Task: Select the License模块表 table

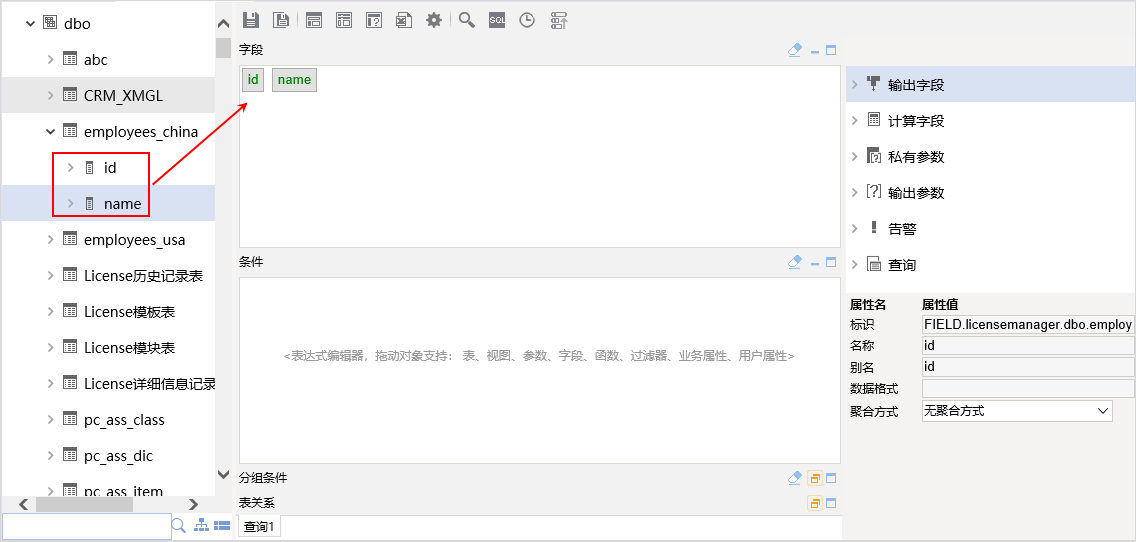Action: click(x=130, y=348)
